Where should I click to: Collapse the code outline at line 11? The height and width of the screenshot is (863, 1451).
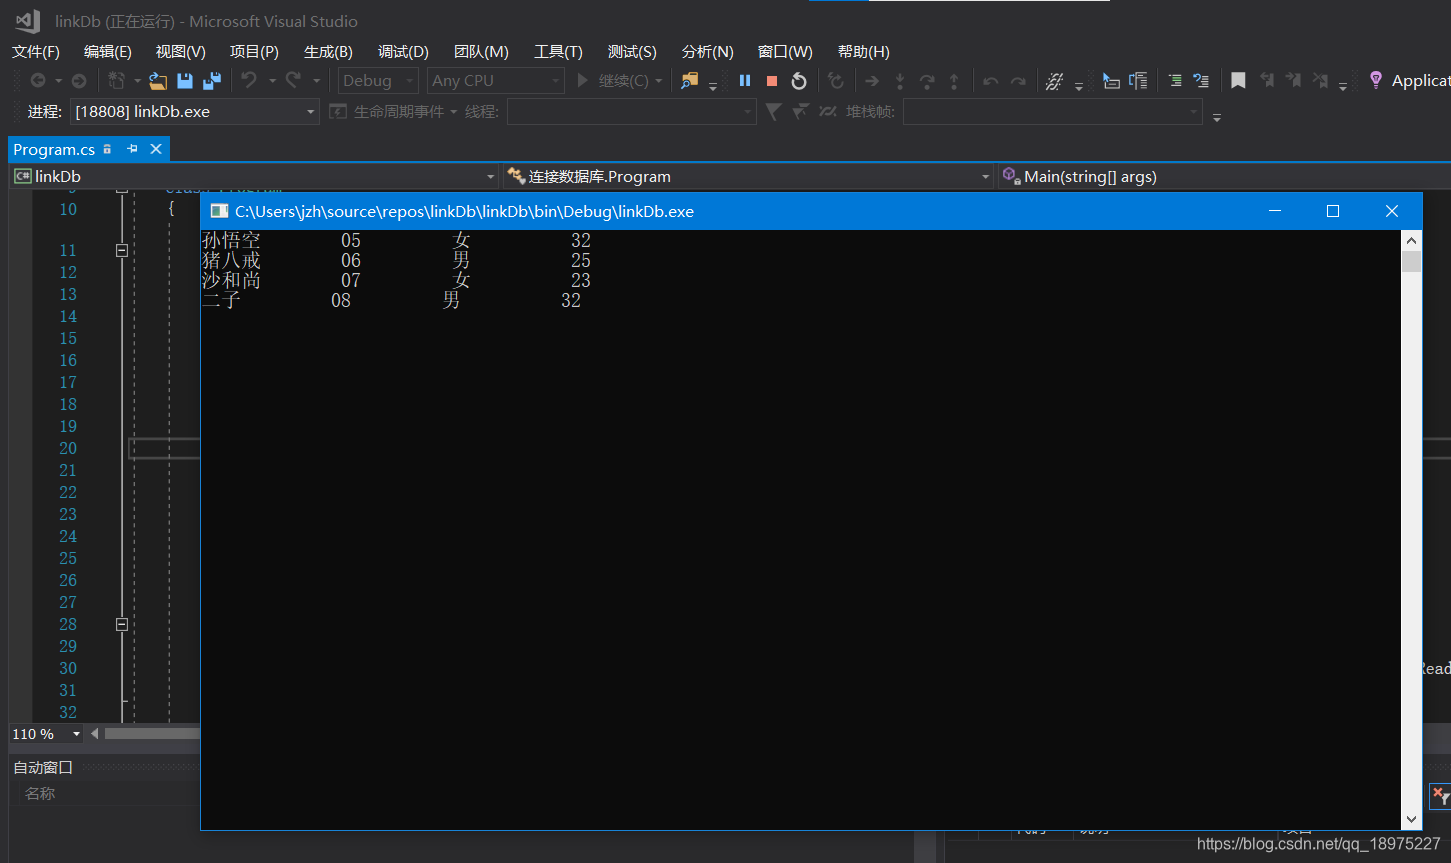(x=122, y=251)
